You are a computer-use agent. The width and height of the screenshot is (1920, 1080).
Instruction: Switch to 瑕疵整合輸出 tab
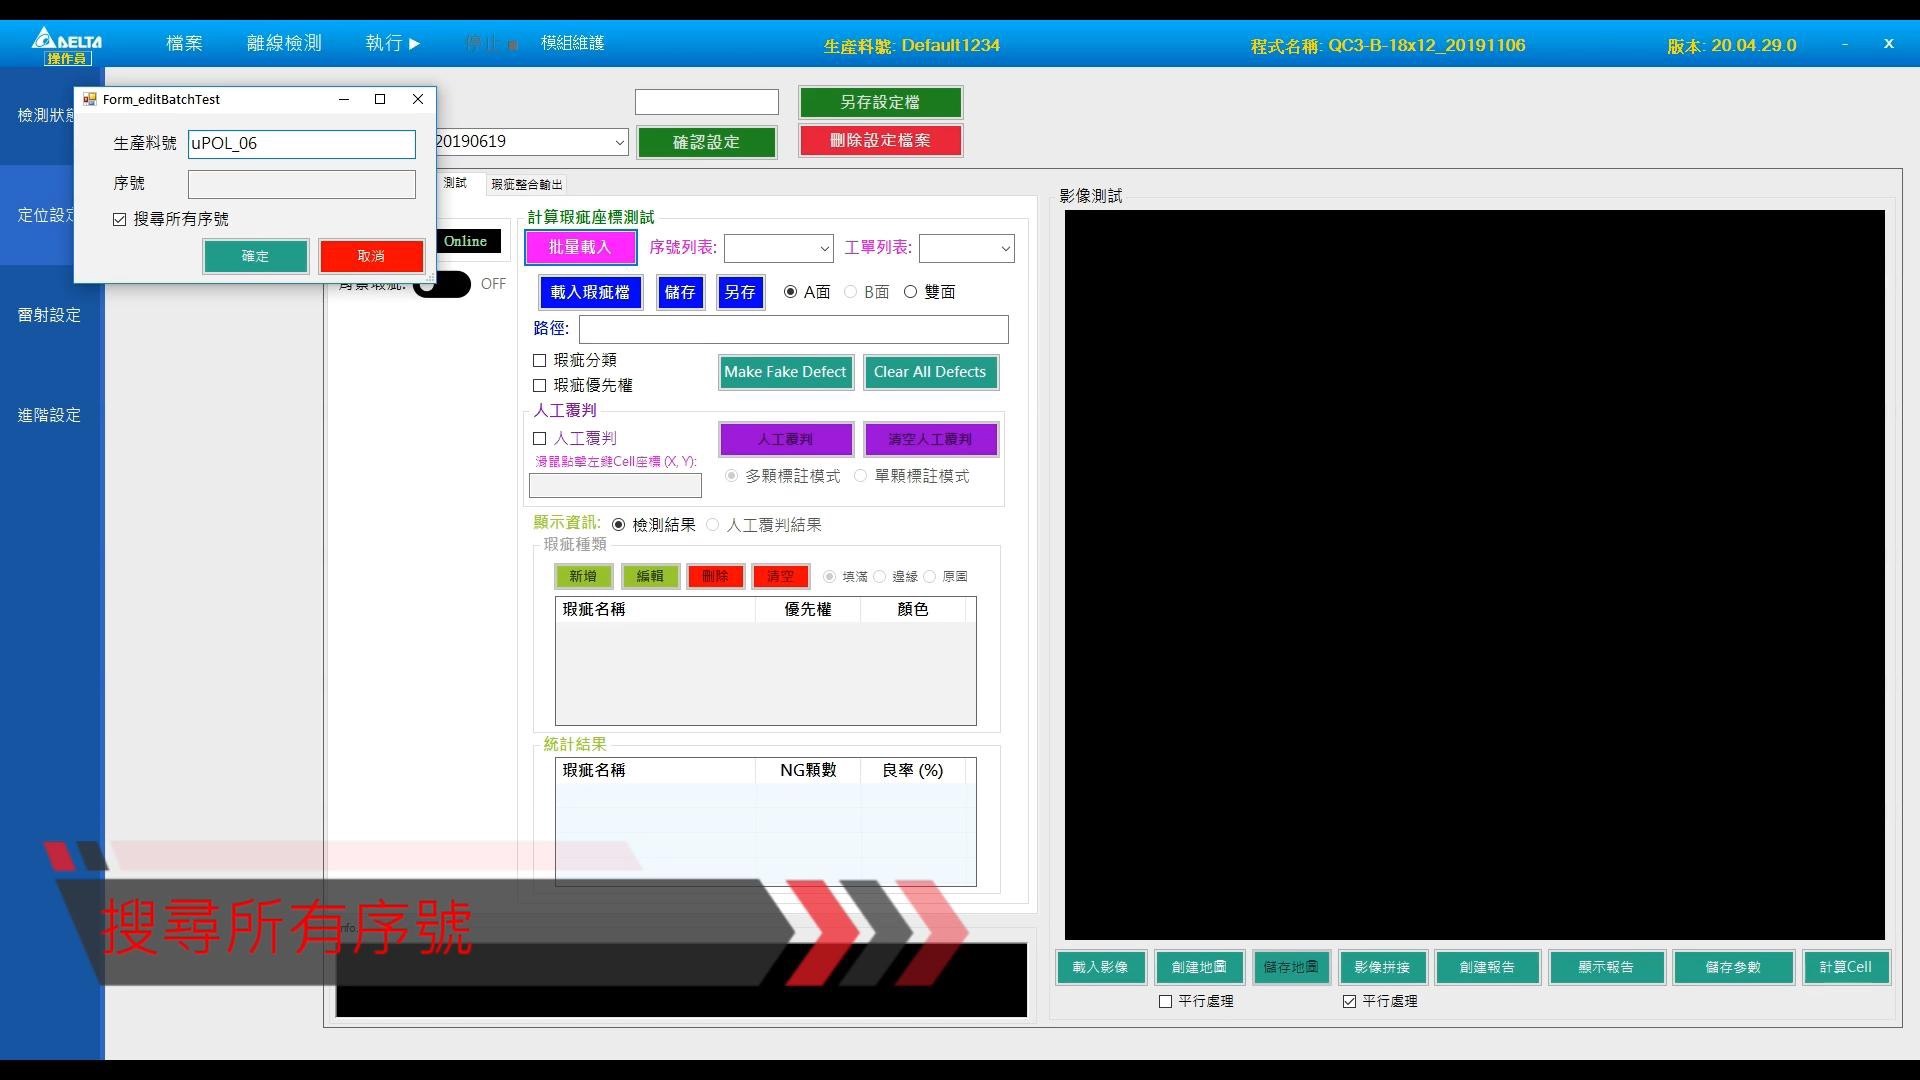tap(526, 184)
